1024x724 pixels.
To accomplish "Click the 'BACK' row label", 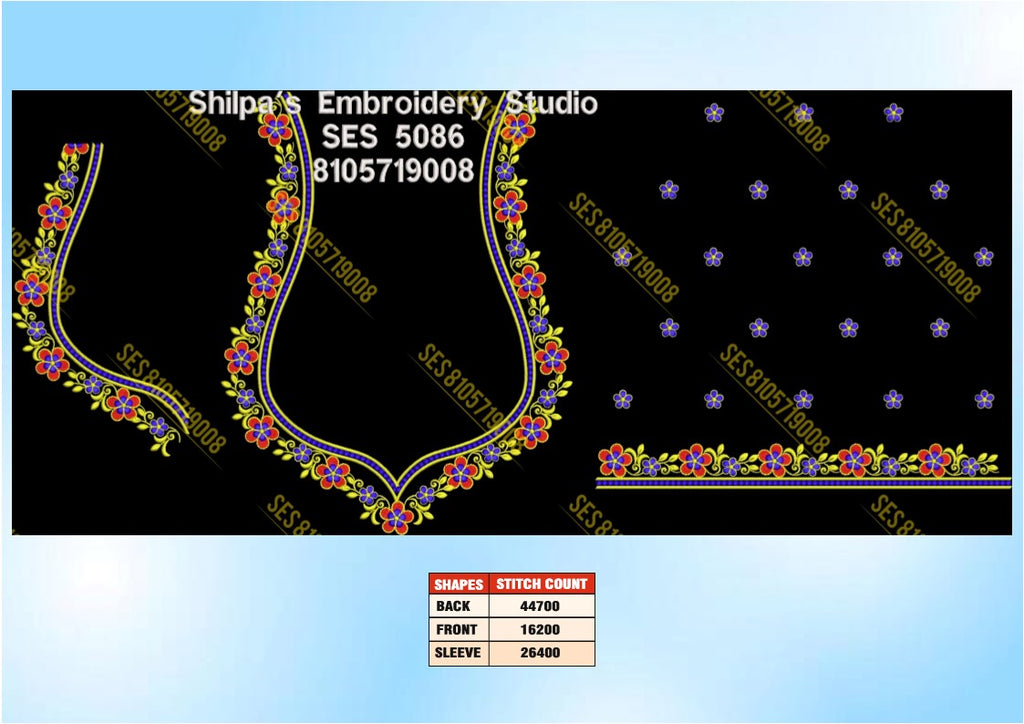I will (453, 606).
